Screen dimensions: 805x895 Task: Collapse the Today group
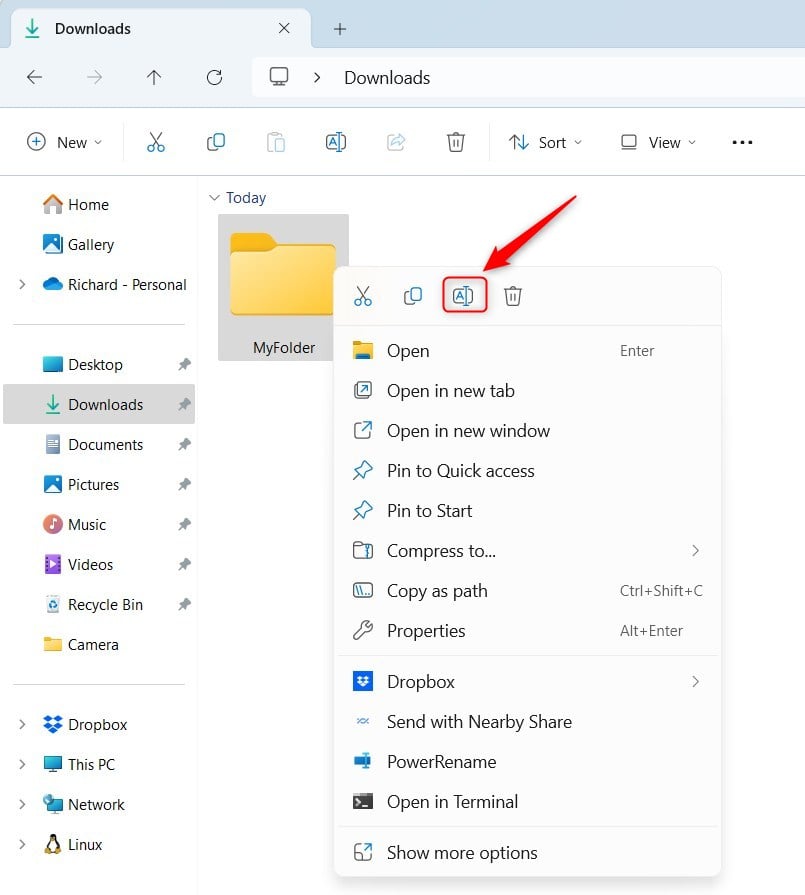pos(216,197)
